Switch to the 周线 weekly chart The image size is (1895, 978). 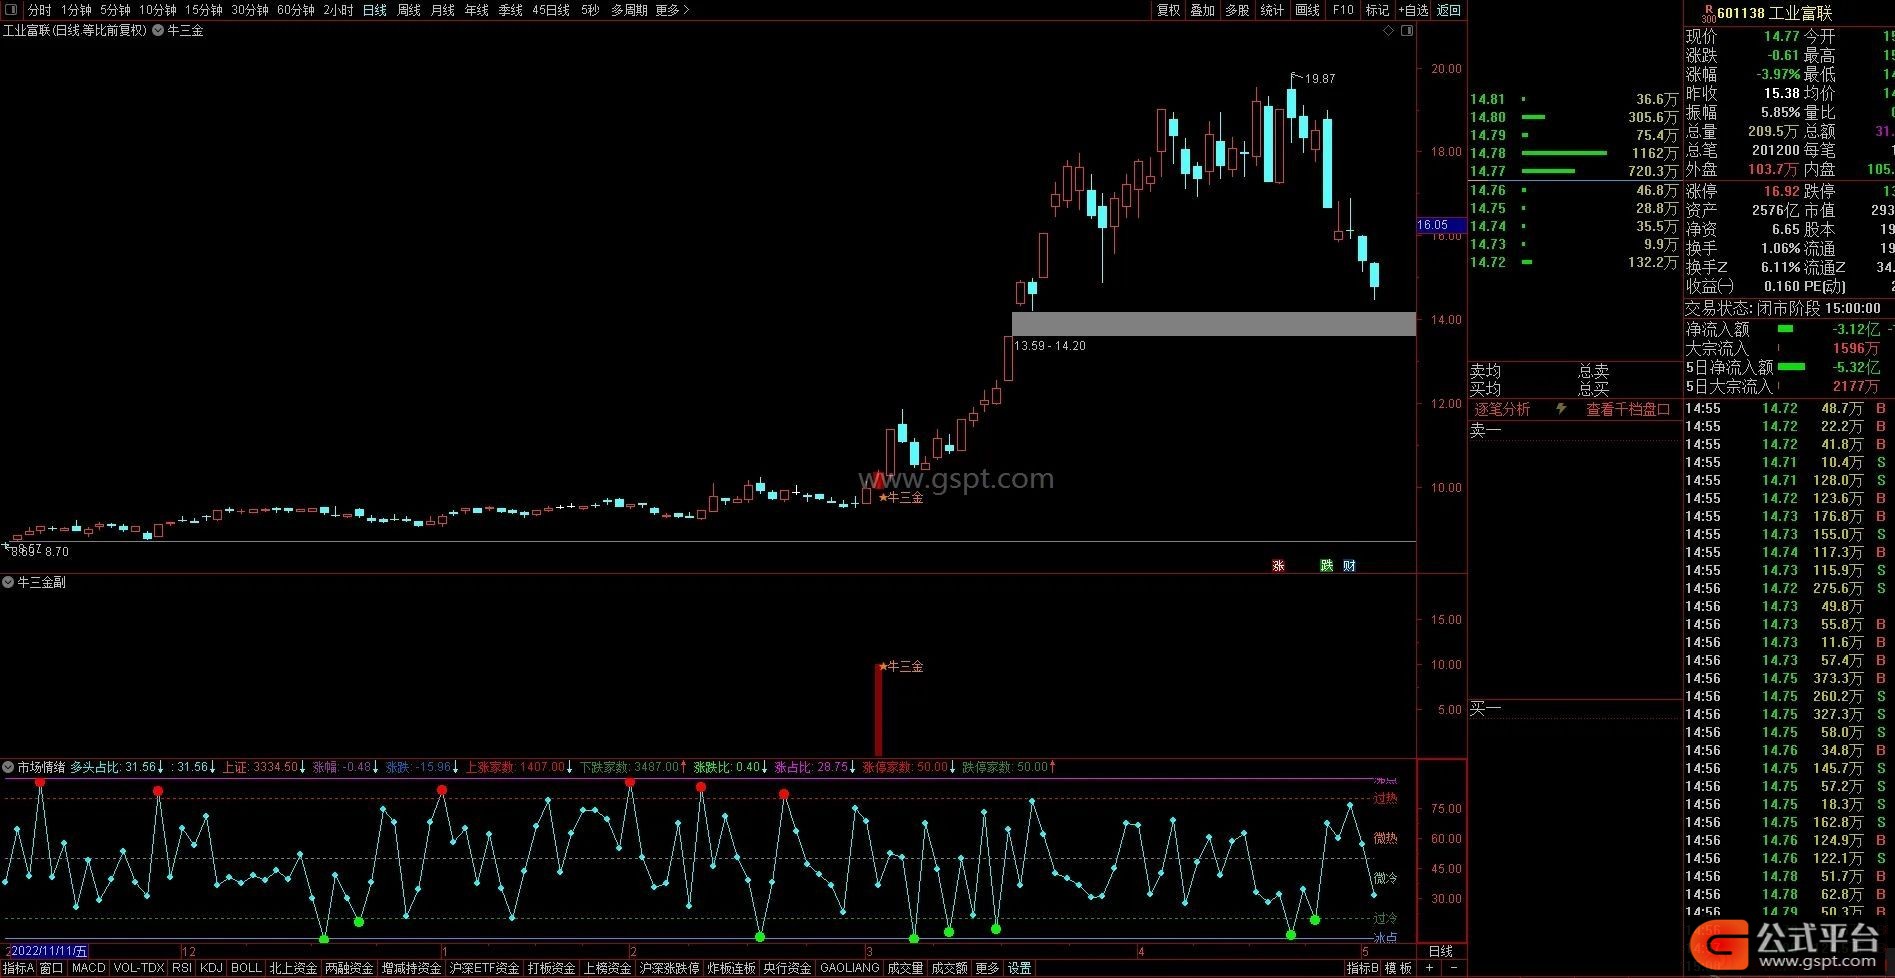(409, 10)
